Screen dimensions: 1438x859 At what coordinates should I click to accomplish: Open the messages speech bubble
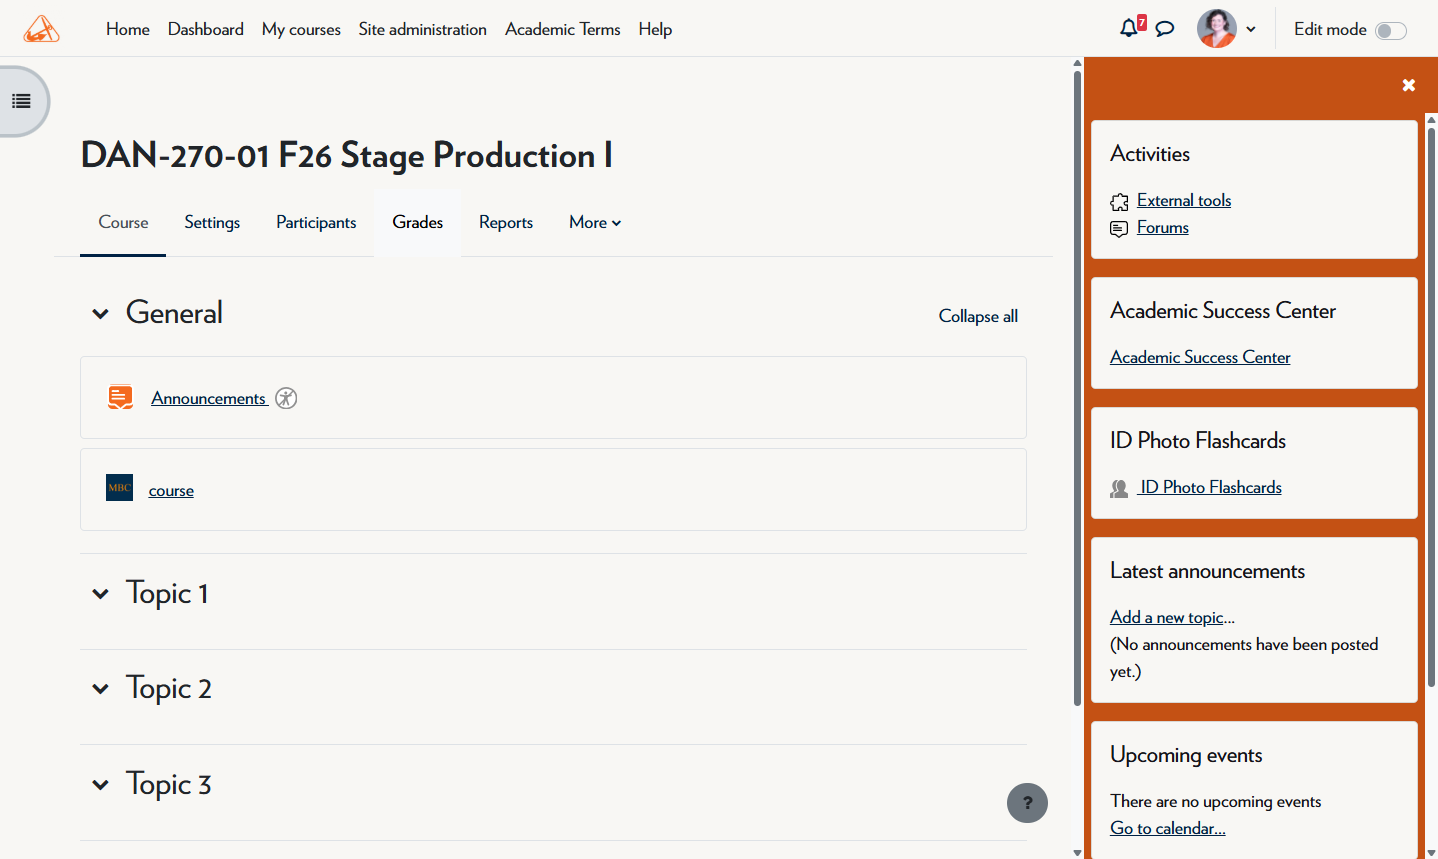[x=1165, y=29]
